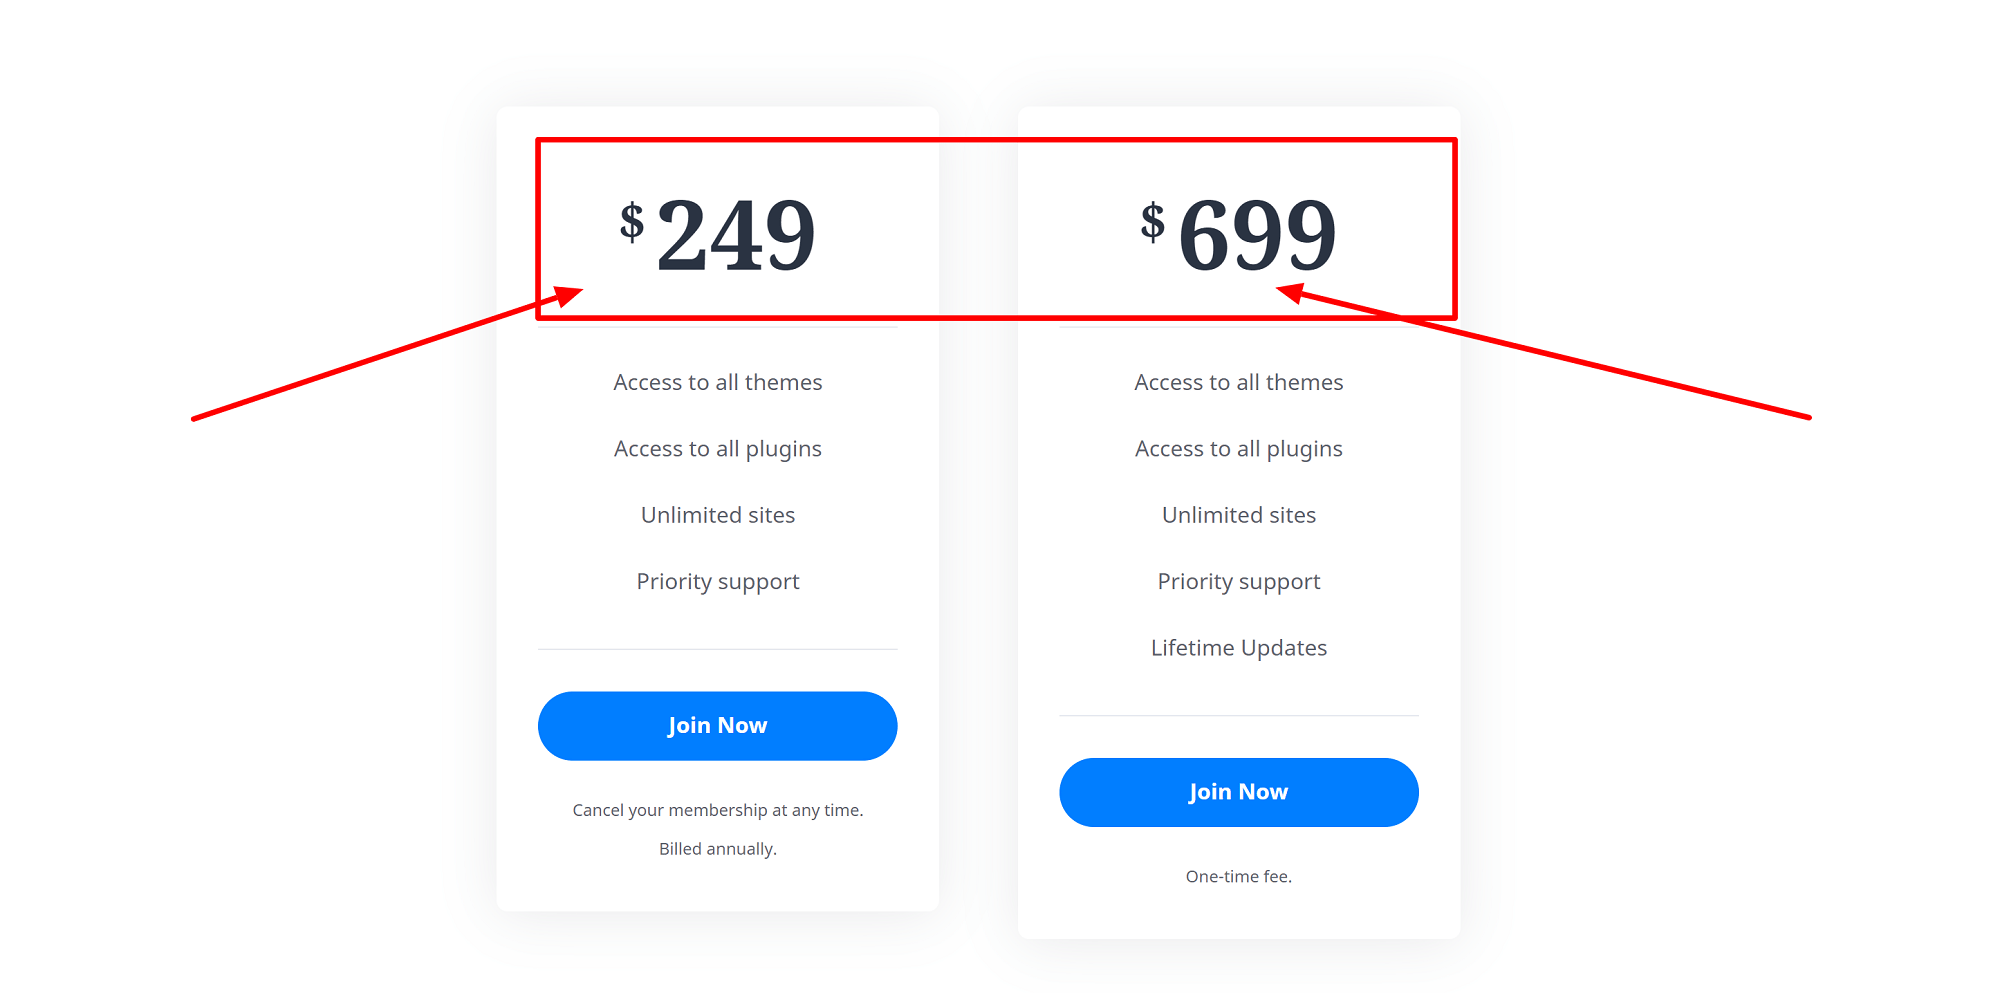Image resolution: width=2000 pixels, height=993 pixels.
Task: Click 'Unlimited sites' in the $699 plan
Action: 1238,515
